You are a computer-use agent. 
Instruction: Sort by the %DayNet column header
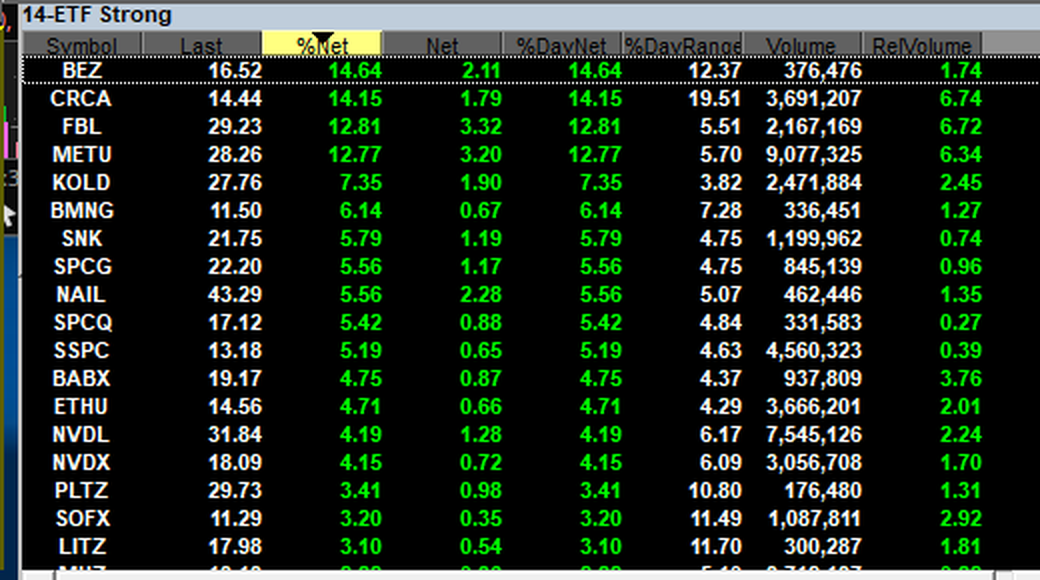[x=562, y=44]
